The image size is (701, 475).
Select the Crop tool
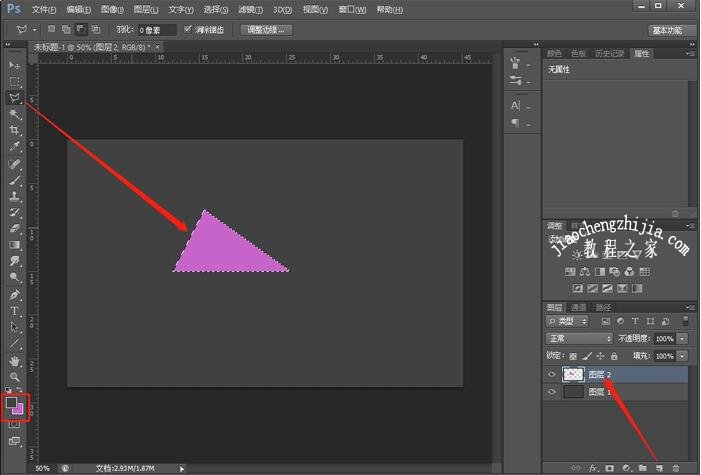(15, 130)
